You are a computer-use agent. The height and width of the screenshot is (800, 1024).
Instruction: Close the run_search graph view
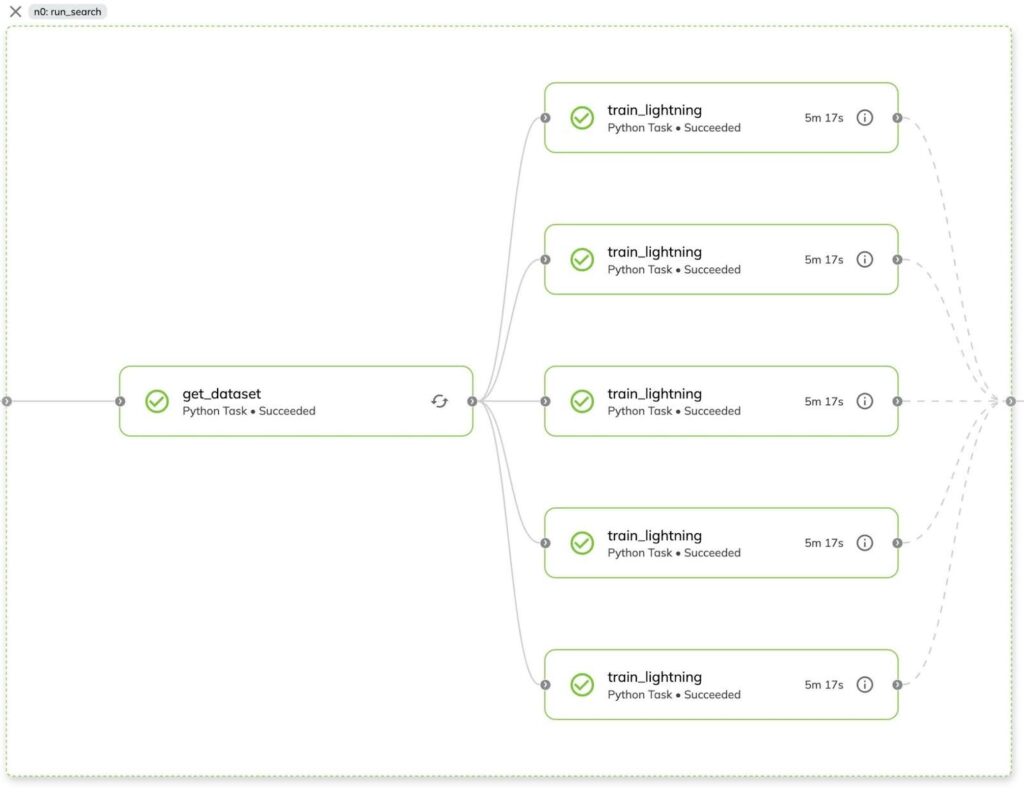point(14,11)
